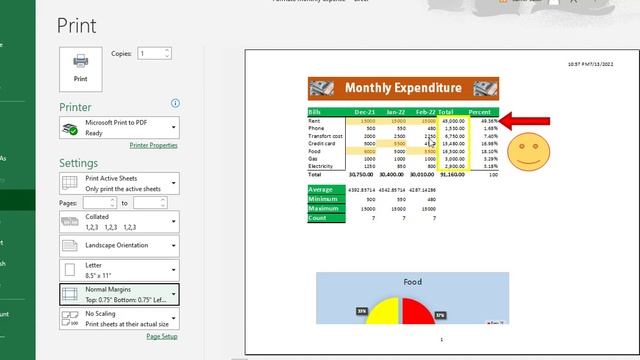Click the Minimum label in preview
Screen dimensions: 640x360
[326, 199]
